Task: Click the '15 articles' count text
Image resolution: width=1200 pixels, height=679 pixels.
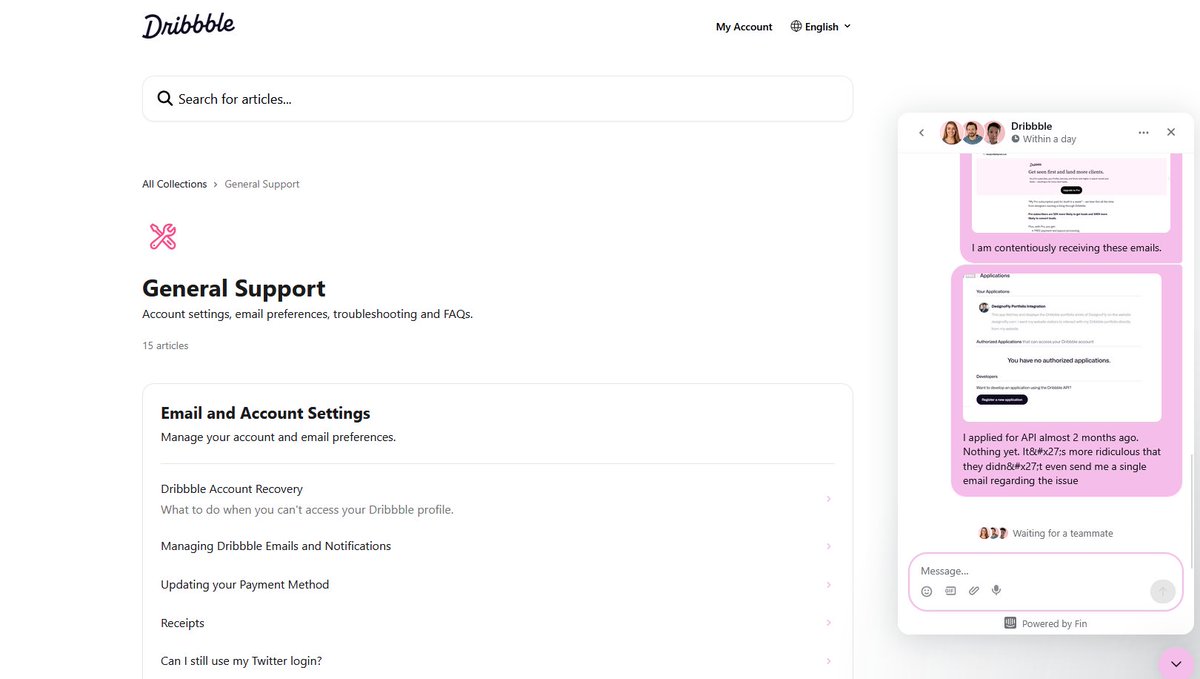Action: [x=165, y=346]
